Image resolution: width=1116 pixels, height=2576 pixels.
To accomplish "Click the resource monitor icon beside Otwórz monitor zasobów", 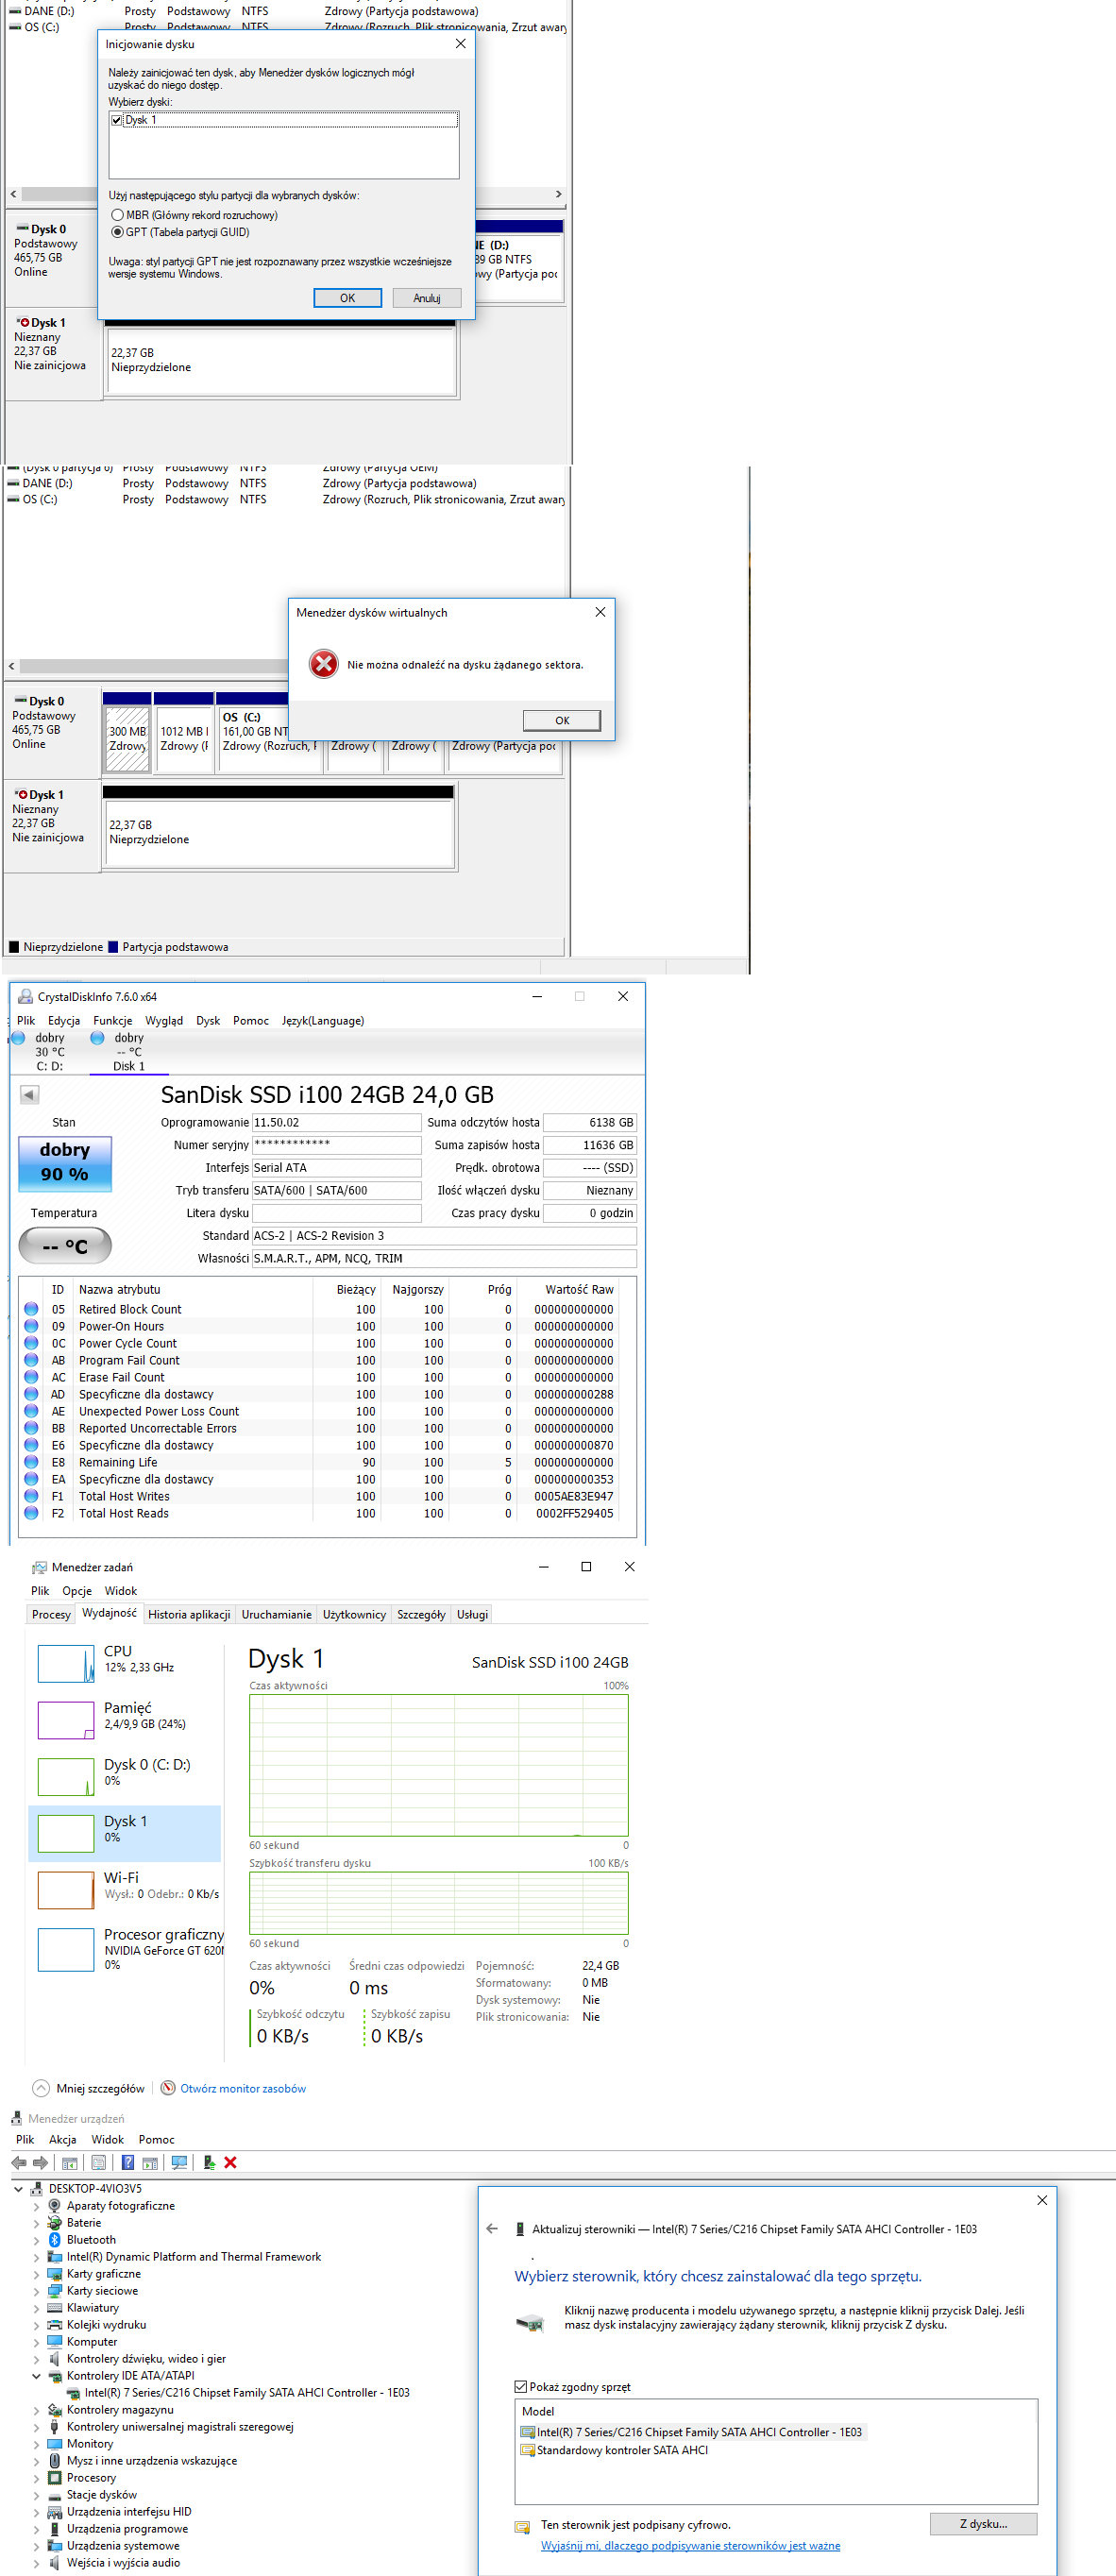I will (168, 2088).
